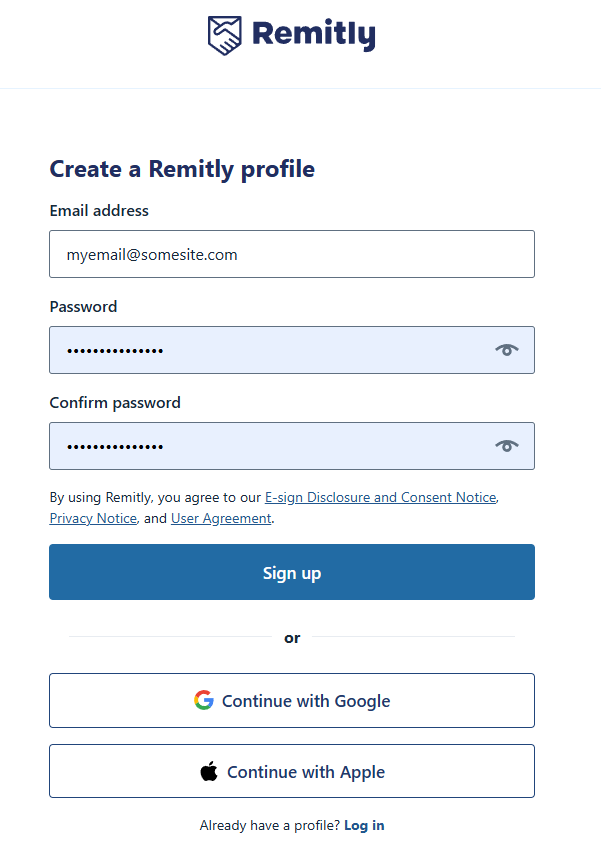This screenshot has width=601, height=852.
Task: Show the Confirm password field's text via eye icon
Action: pyautogui.click(x=506, y=446)
